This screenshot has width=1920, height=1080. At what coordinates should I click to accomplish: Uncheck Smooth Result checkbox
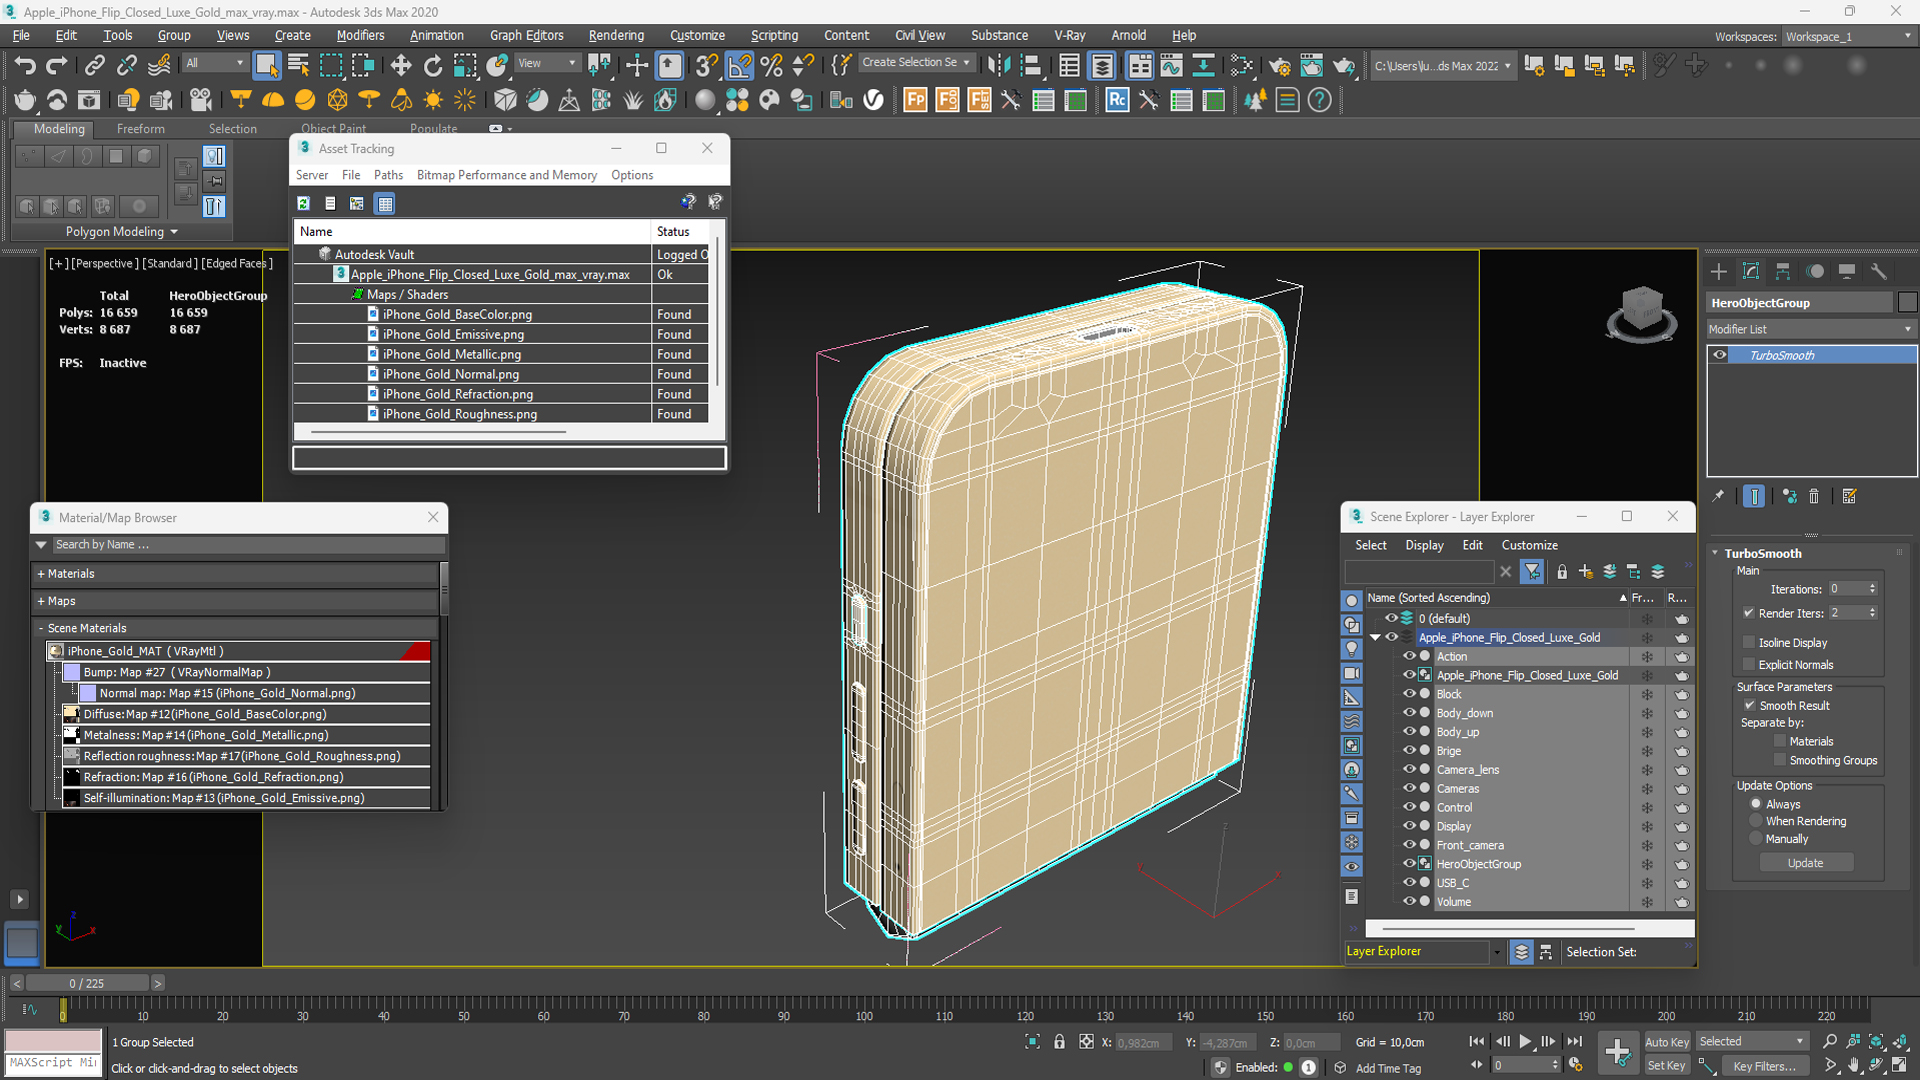click(1750, 705)
